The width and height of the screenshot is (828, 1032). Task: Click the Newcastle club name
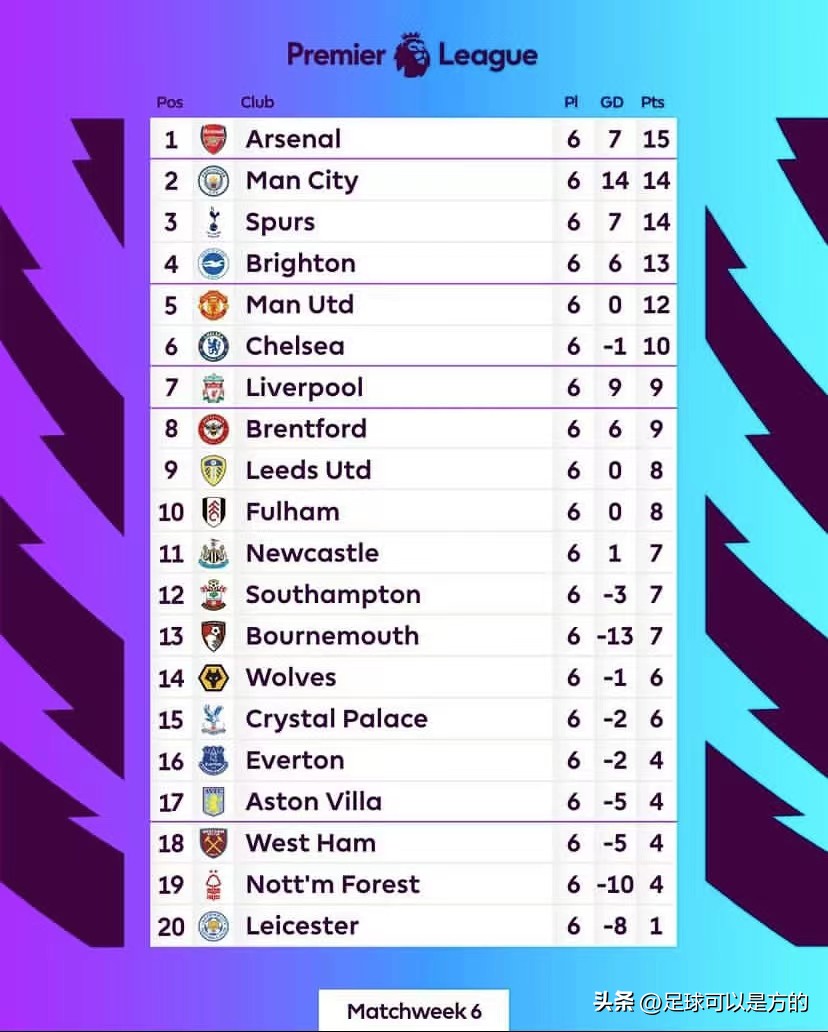click(312, 553)
